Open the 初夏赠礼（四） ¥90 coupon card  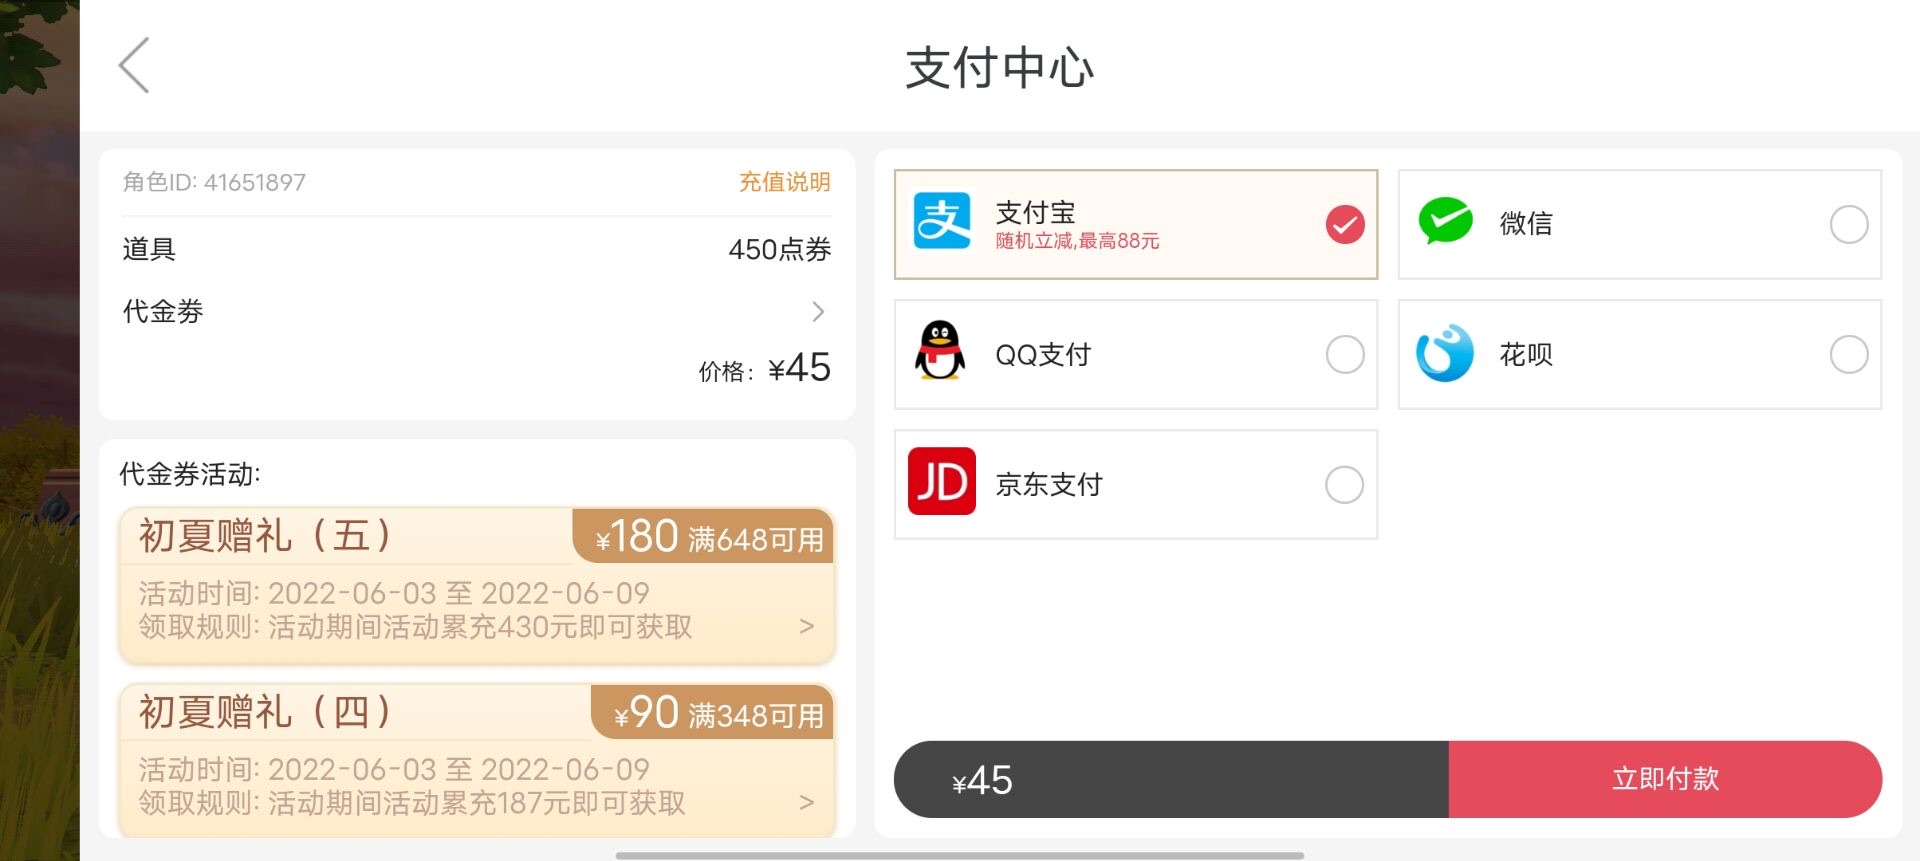[x=477, y=761]
